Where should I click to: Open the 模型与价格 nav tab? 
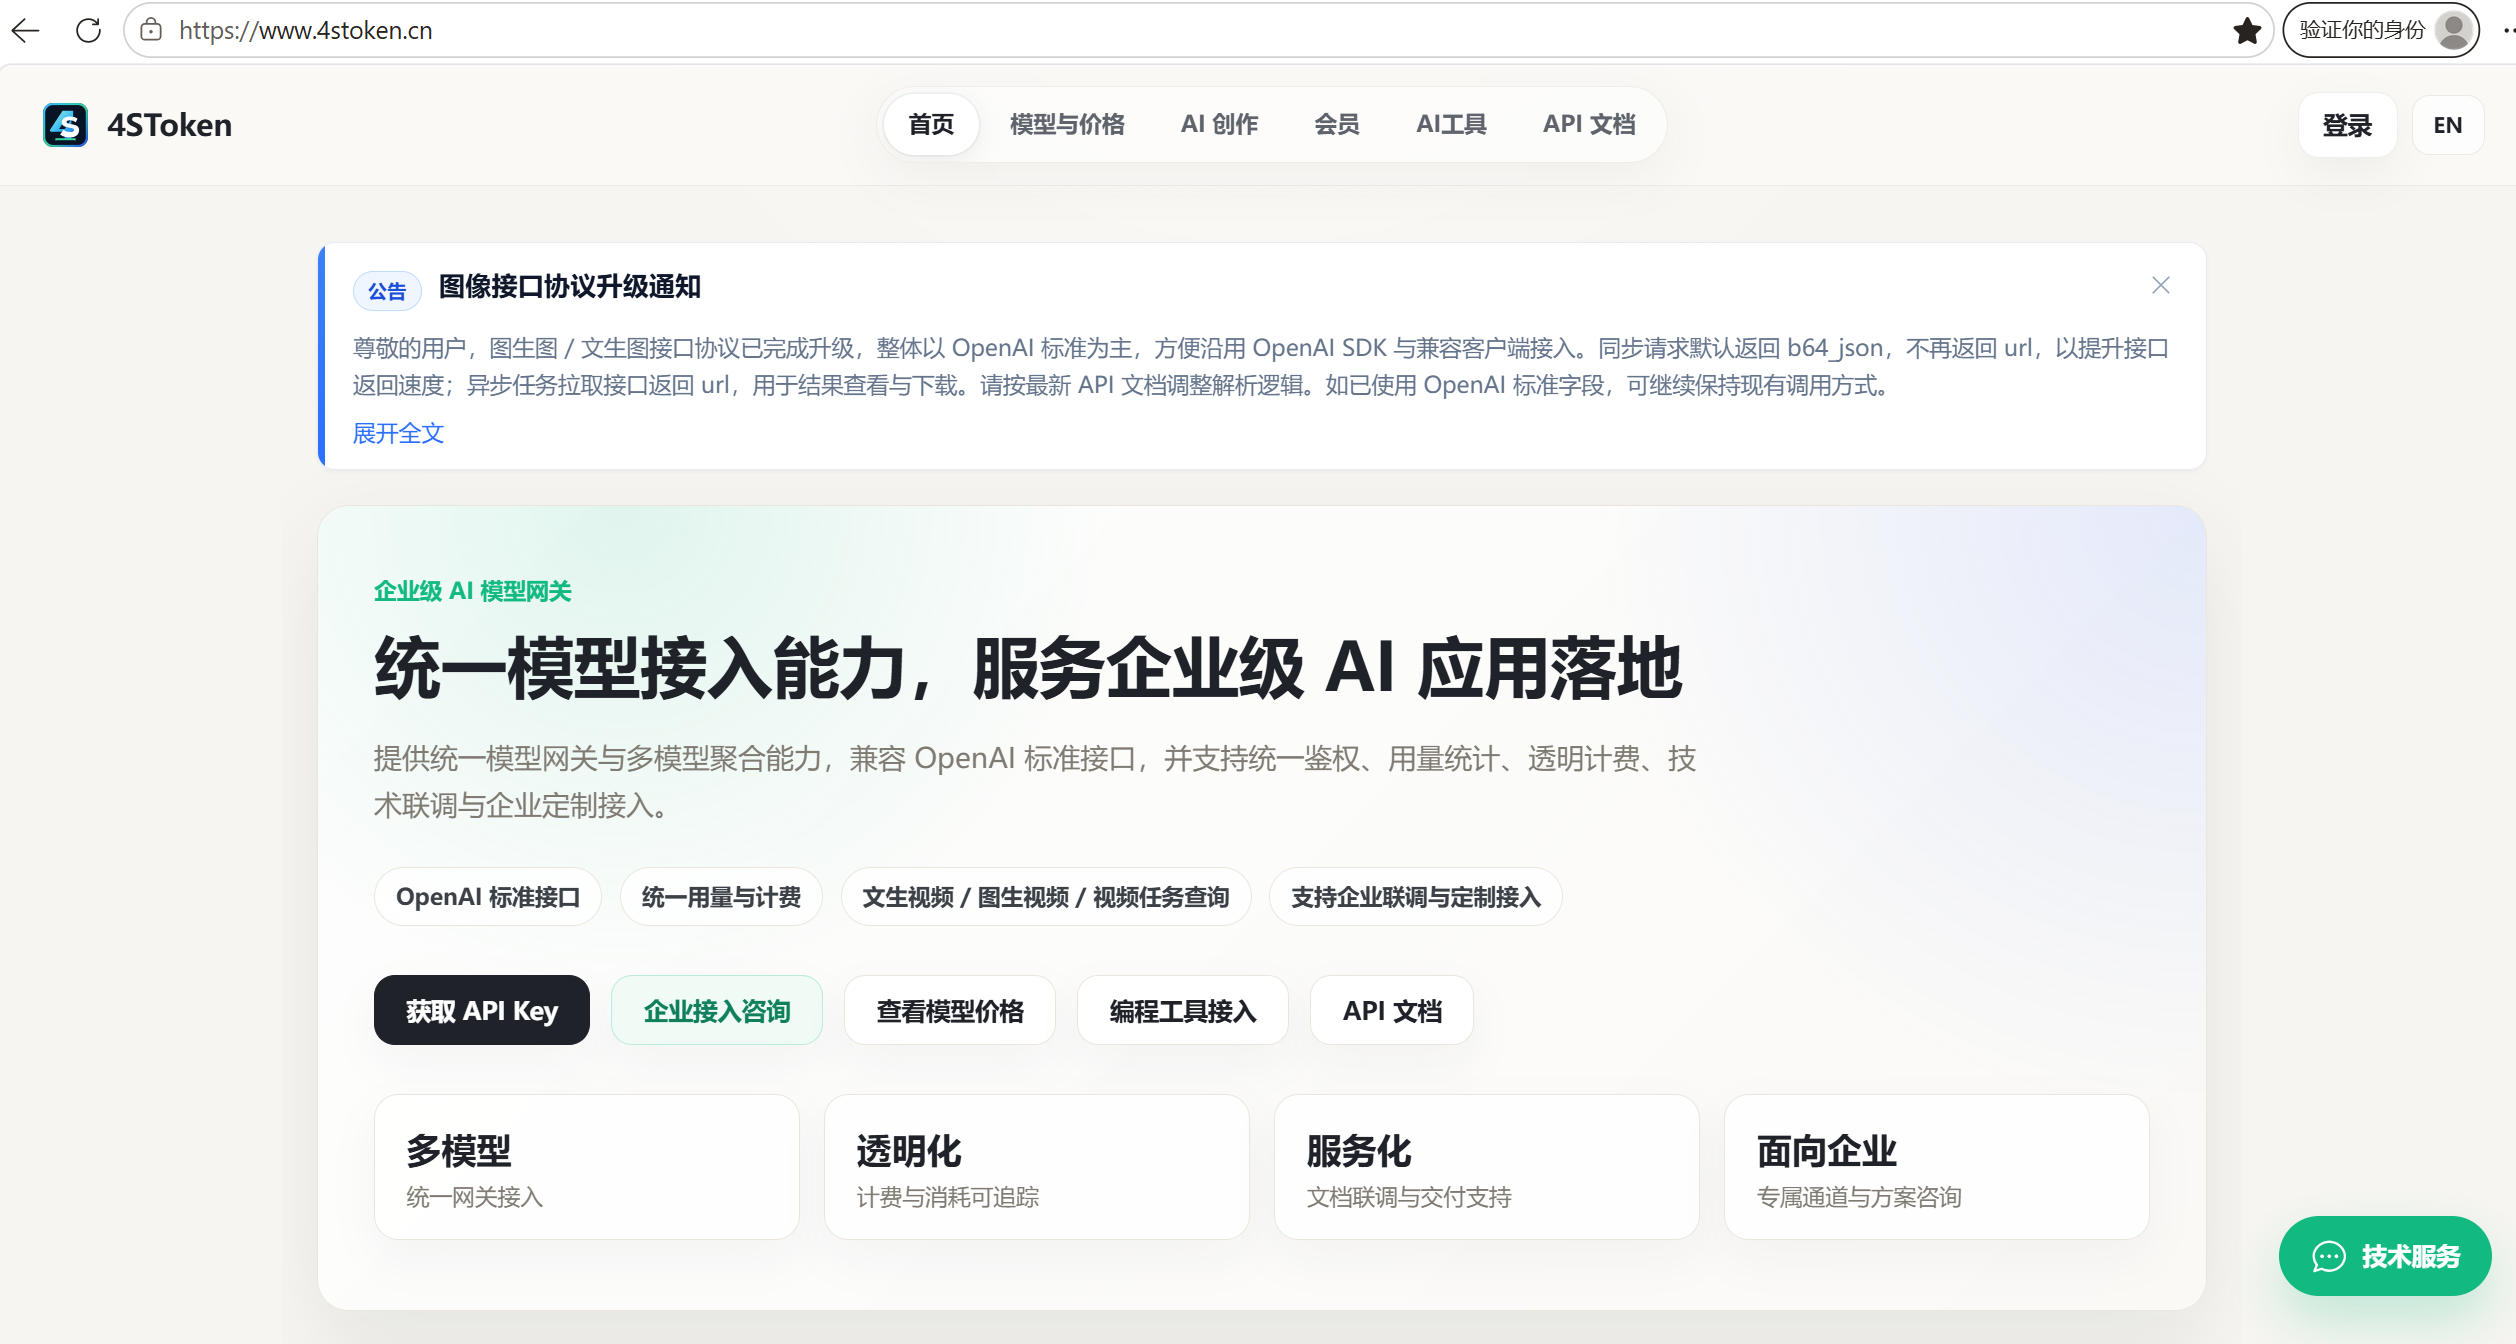[x=1067, y=124]
